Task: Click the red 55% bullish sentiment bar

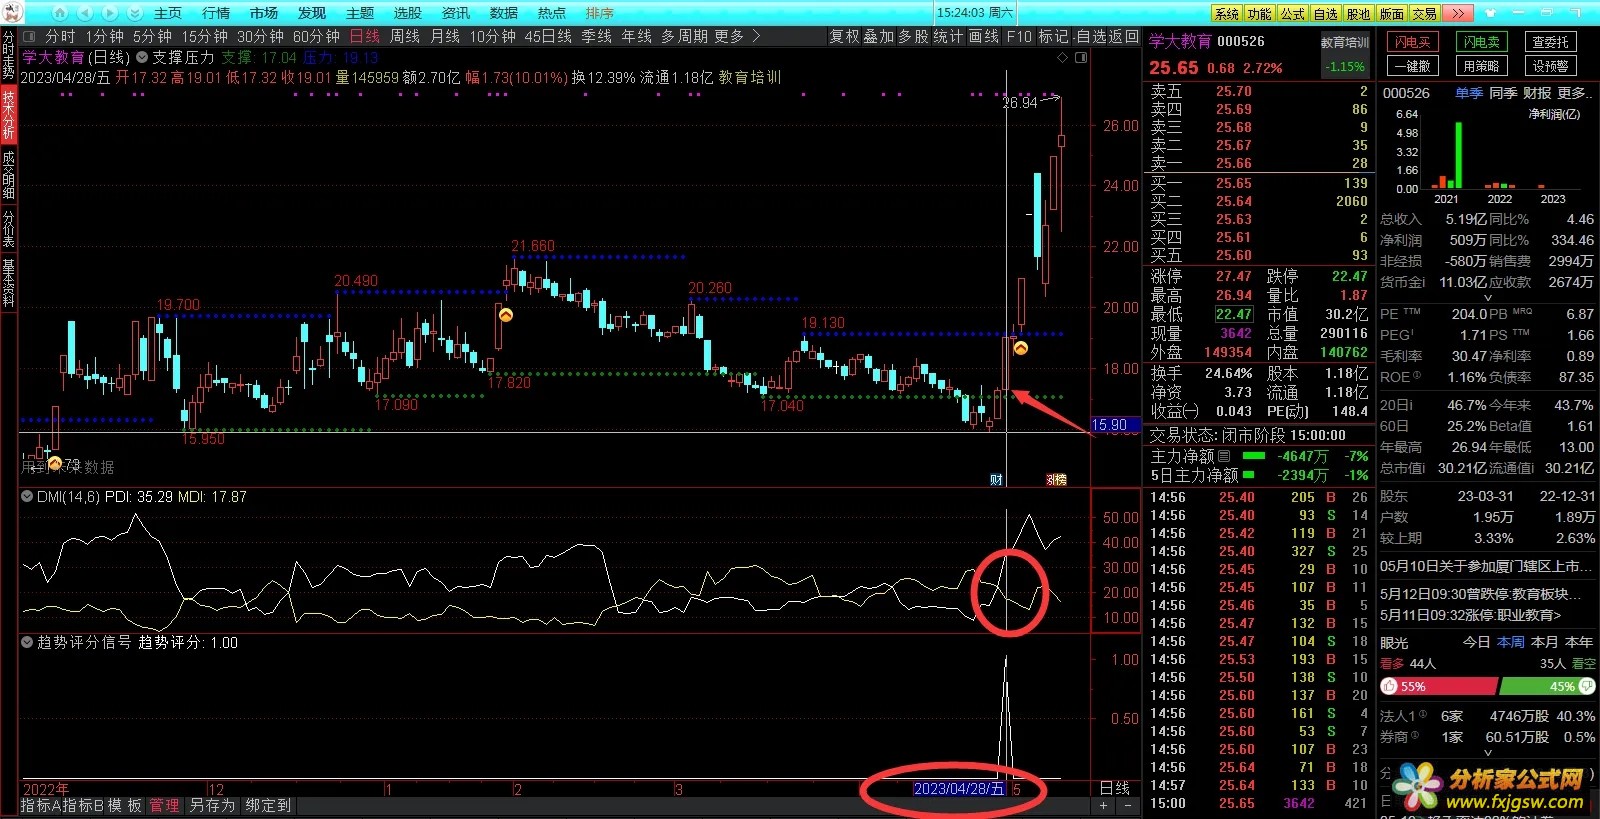Action: pyautogui.click(x=1439, y=686)
